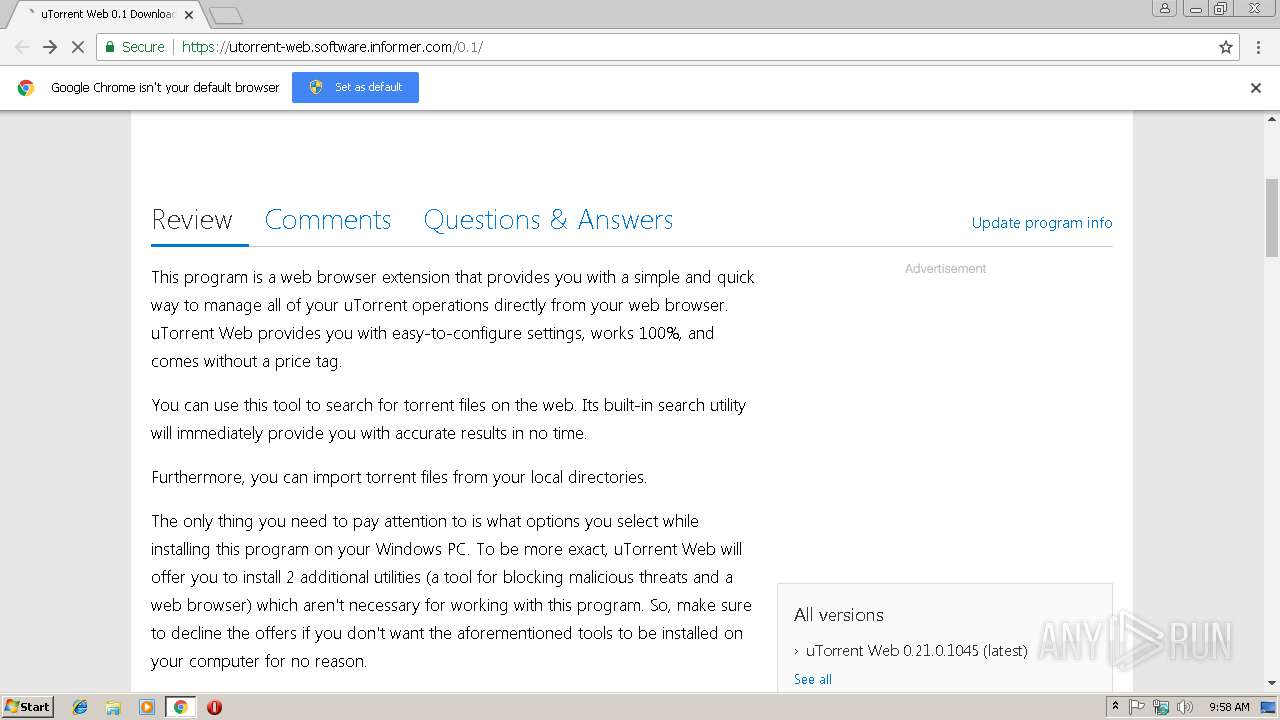Image resolution: width=1280 pixels, height=720 pixels.
Task: Go forward with the browser forward arrow
Action: [x=50, y=47]
